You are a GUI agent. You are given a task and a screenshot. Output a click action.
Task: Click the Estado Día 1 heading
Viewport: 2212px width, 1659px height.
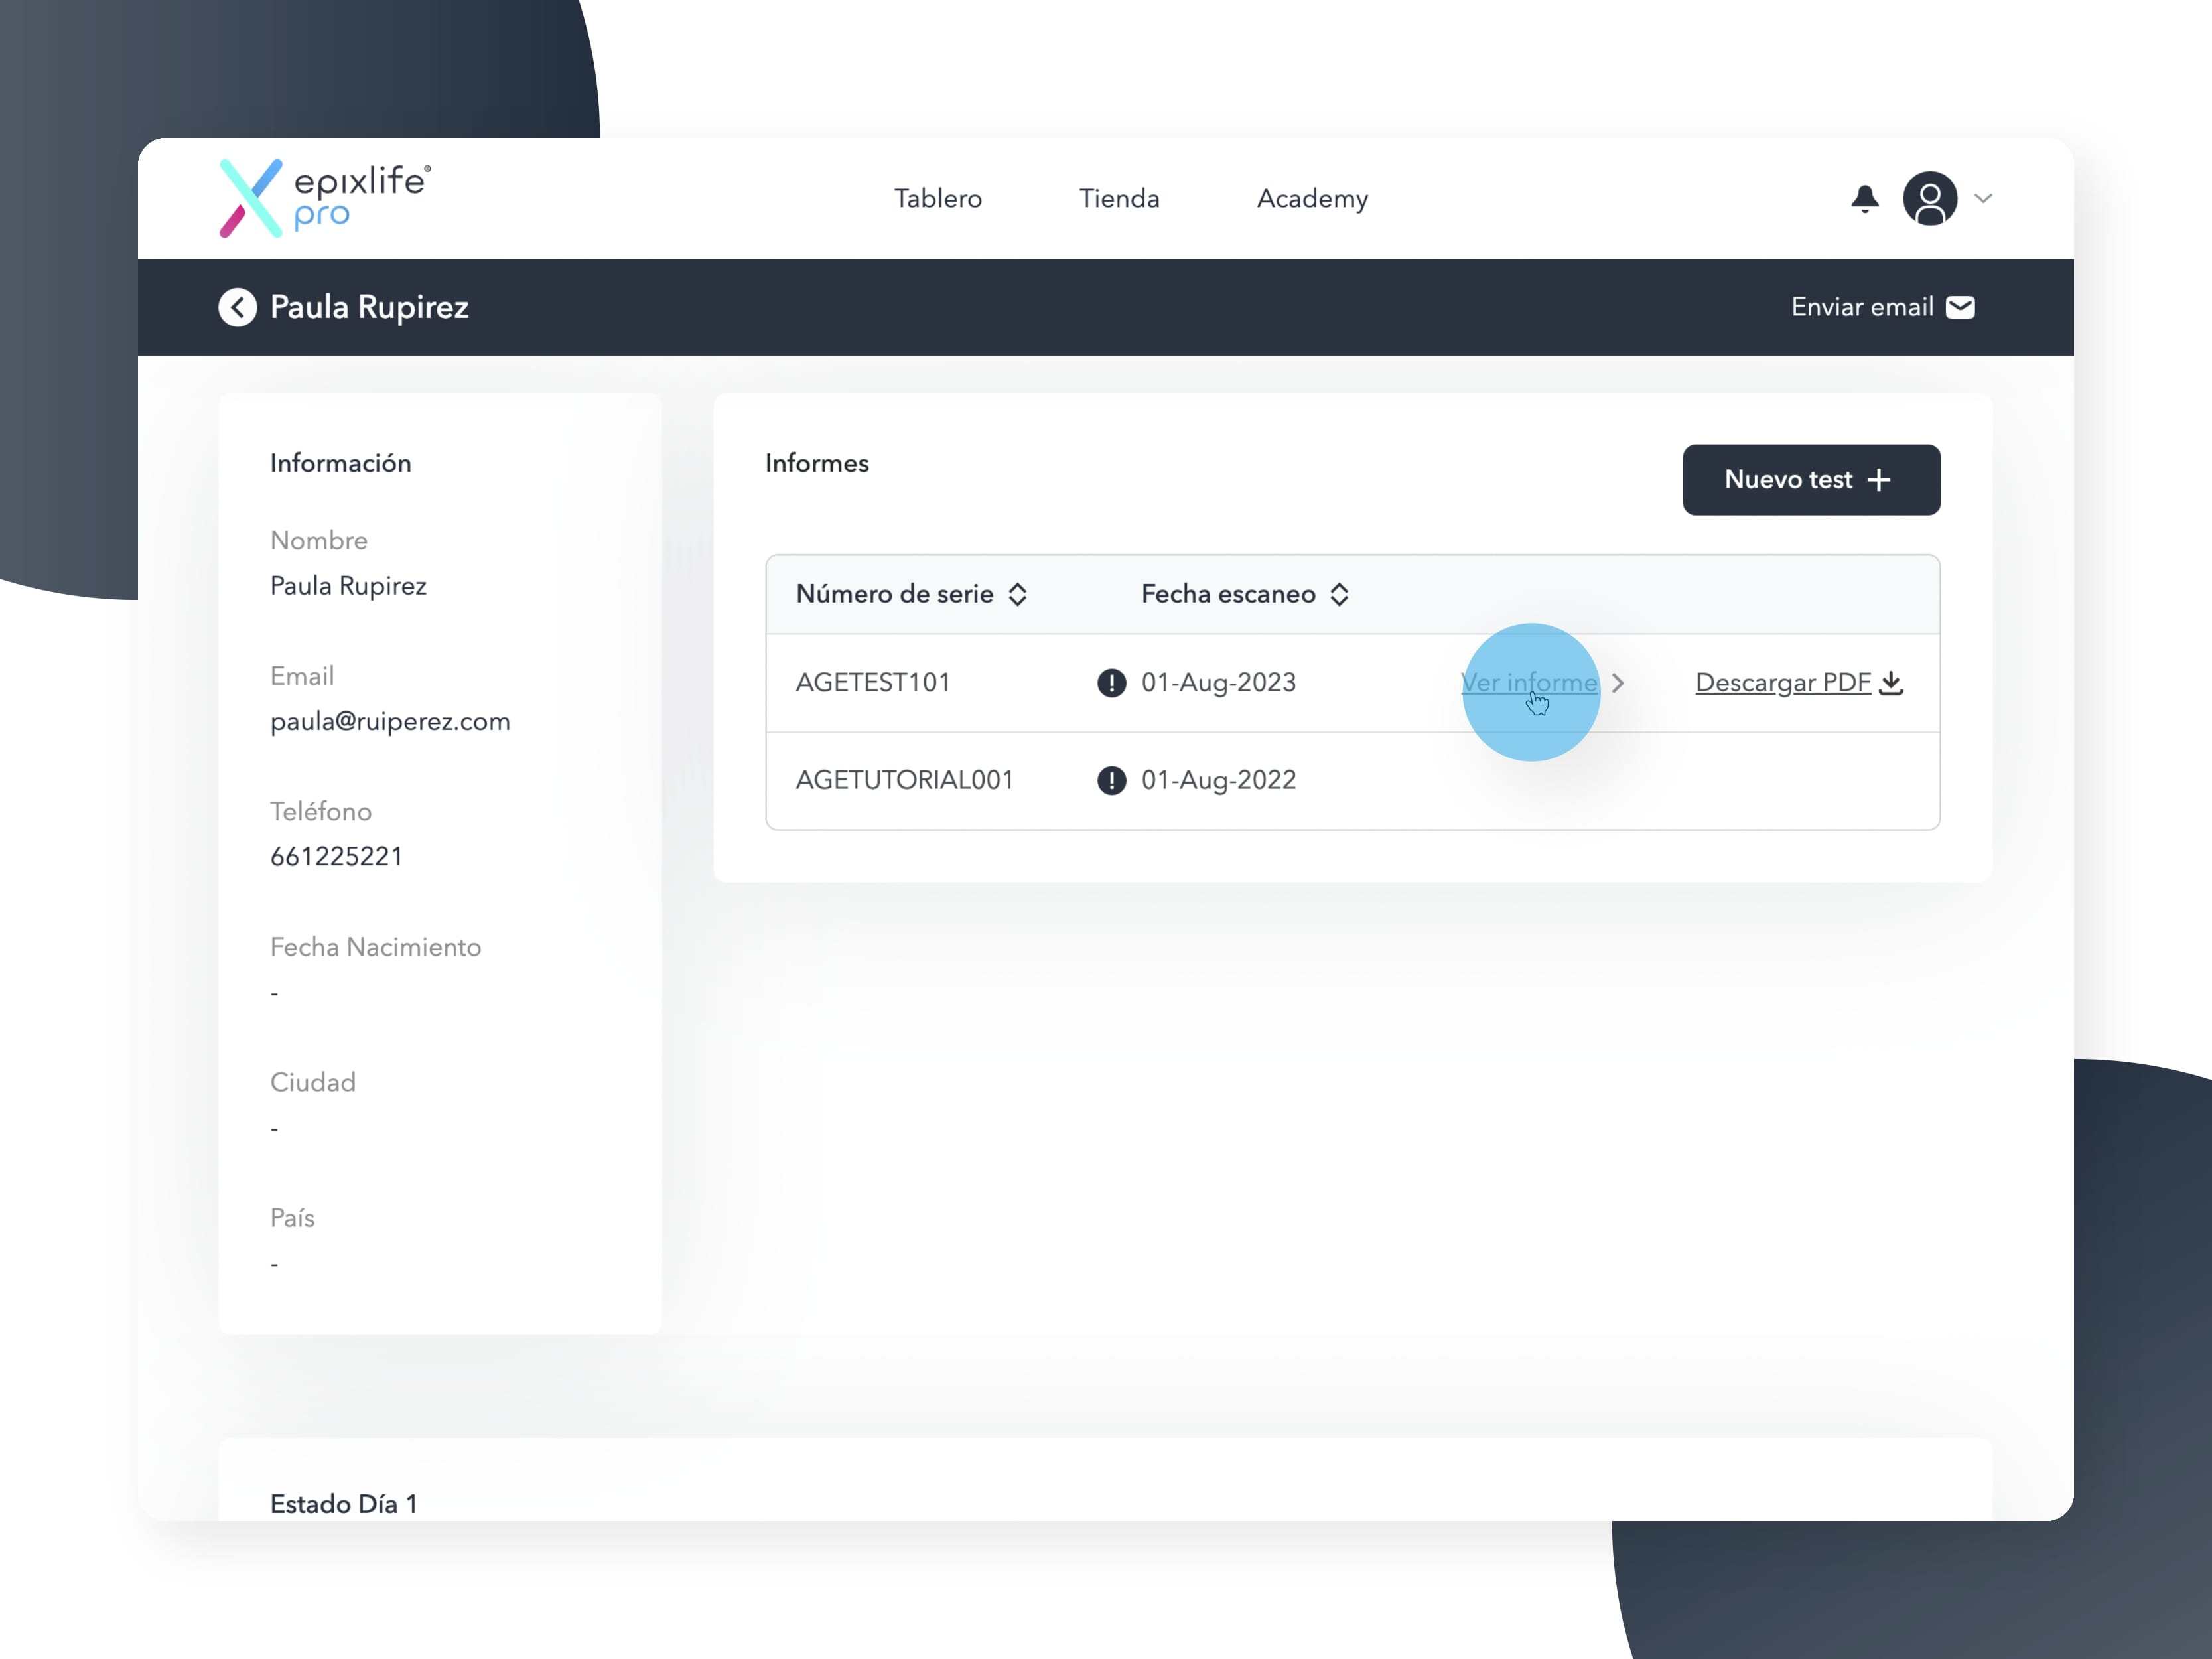point(343,1504)
